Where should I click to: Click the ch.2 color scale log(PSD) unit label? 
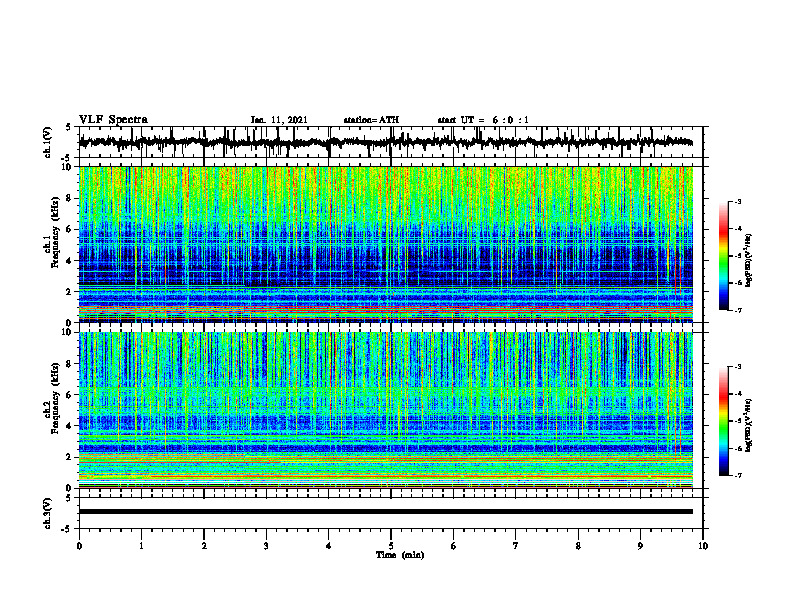[x=749, y=425]
